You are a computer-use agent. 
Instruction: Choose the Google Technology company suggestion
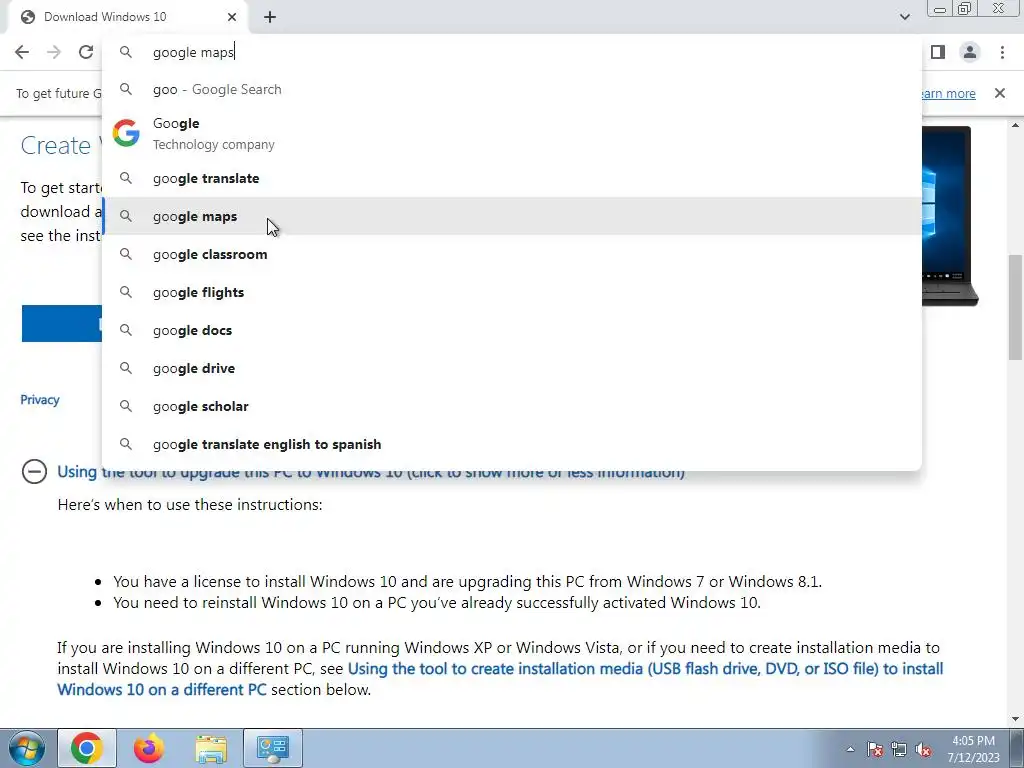pyautogui.click(x=512, y=134)
